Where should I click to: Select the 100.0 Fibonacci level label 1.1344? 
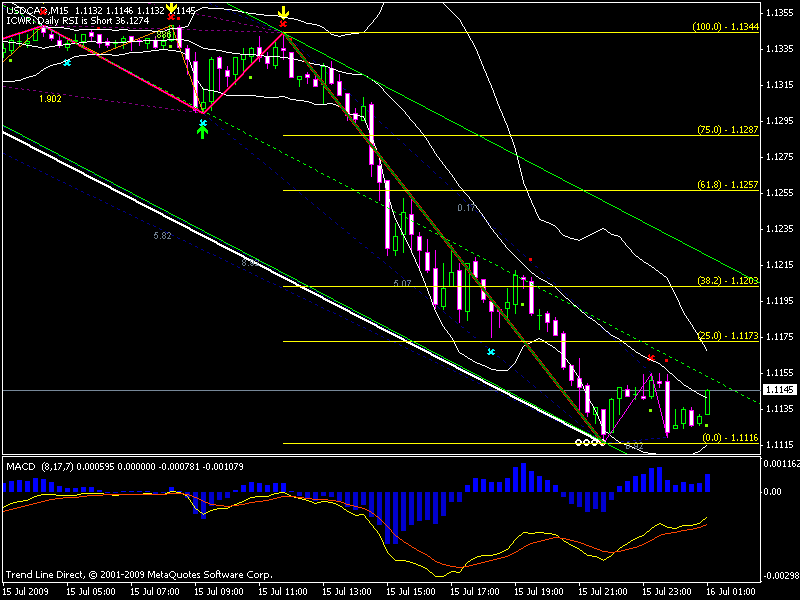click(x=726, y=28)
